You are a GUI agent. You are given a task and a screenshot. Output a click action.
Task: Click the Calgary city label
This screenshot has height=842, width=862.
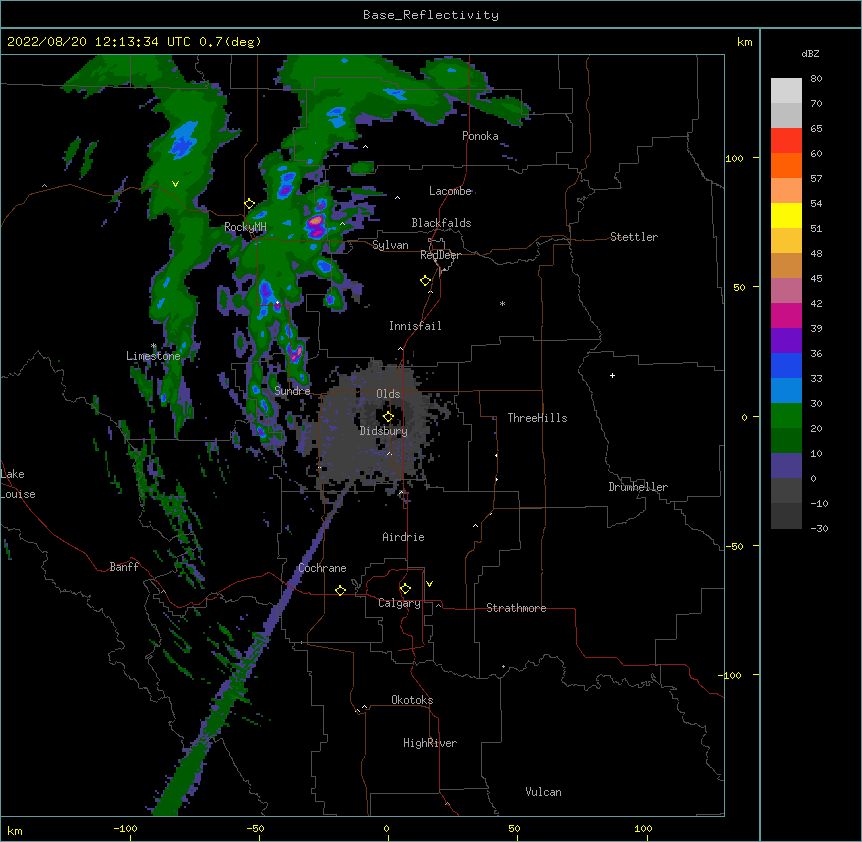pos(399,603)
